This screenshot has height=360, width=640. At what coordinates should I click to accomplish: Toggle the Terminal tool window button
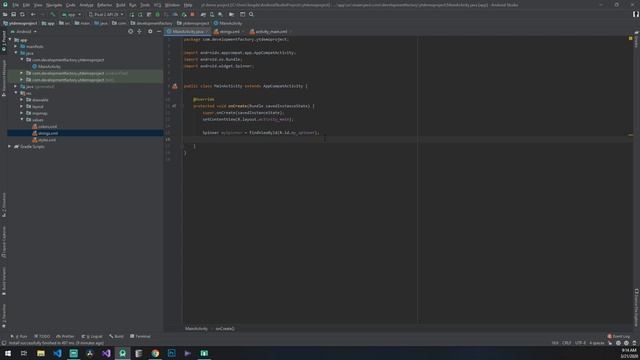pos(140,336)
